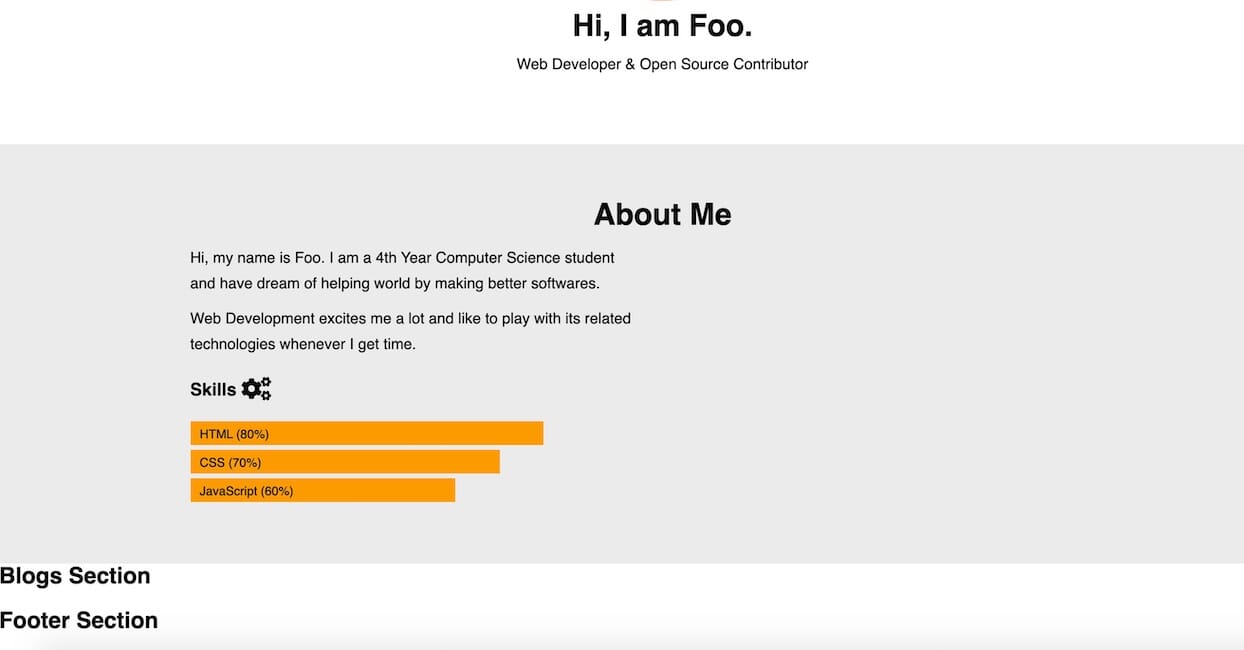Click the gears icon beside Skills

[256, 389]
